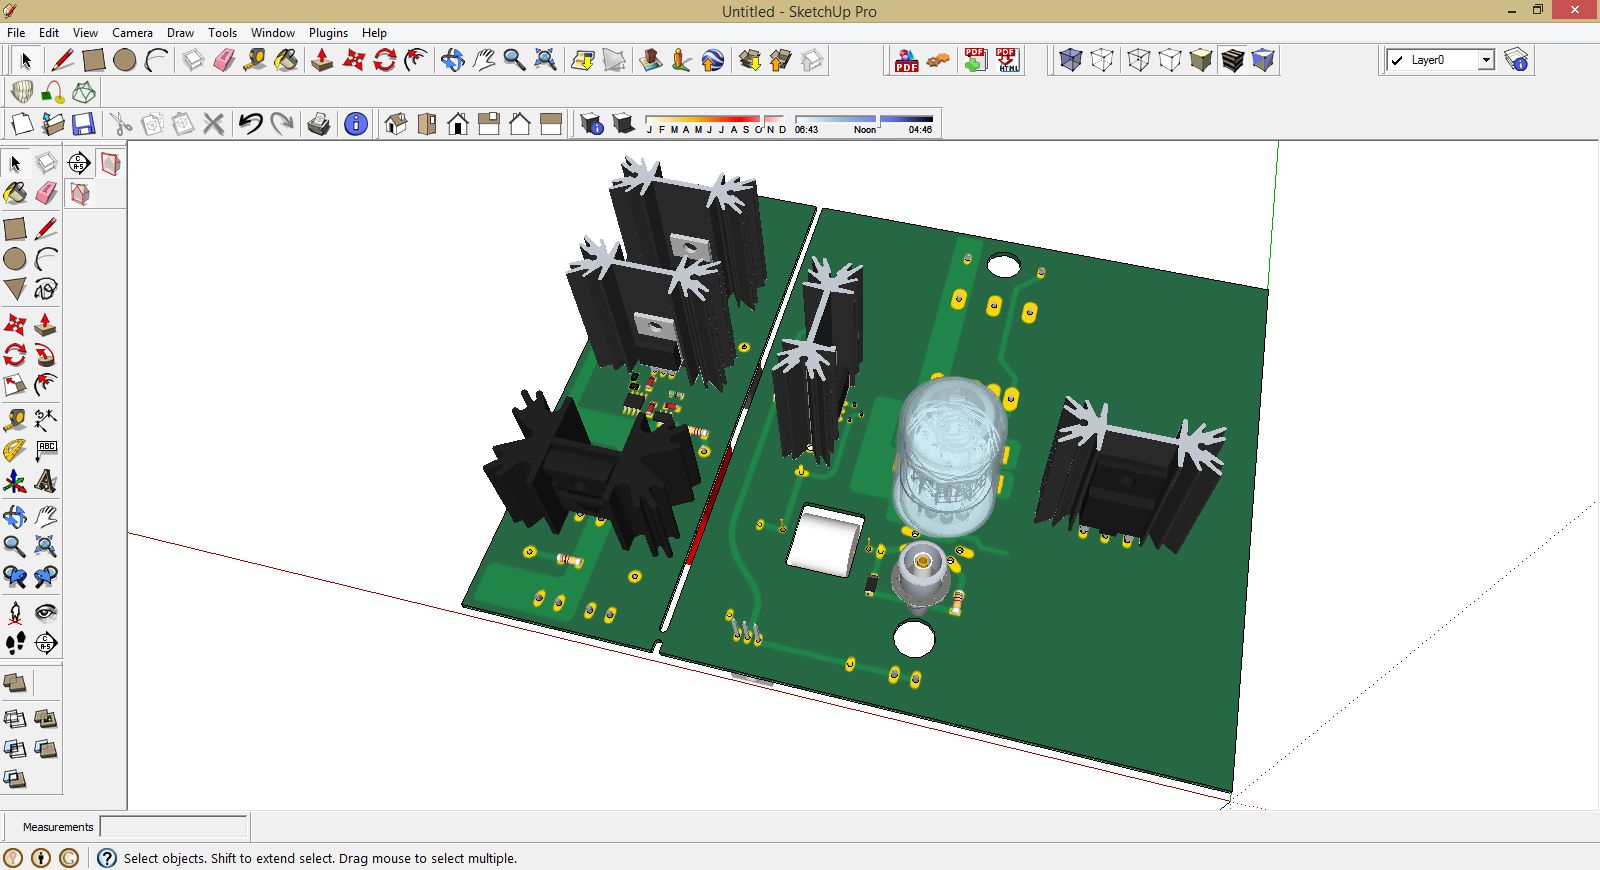Open the Camera menu

pyautogui.click(x=132, y=33)
